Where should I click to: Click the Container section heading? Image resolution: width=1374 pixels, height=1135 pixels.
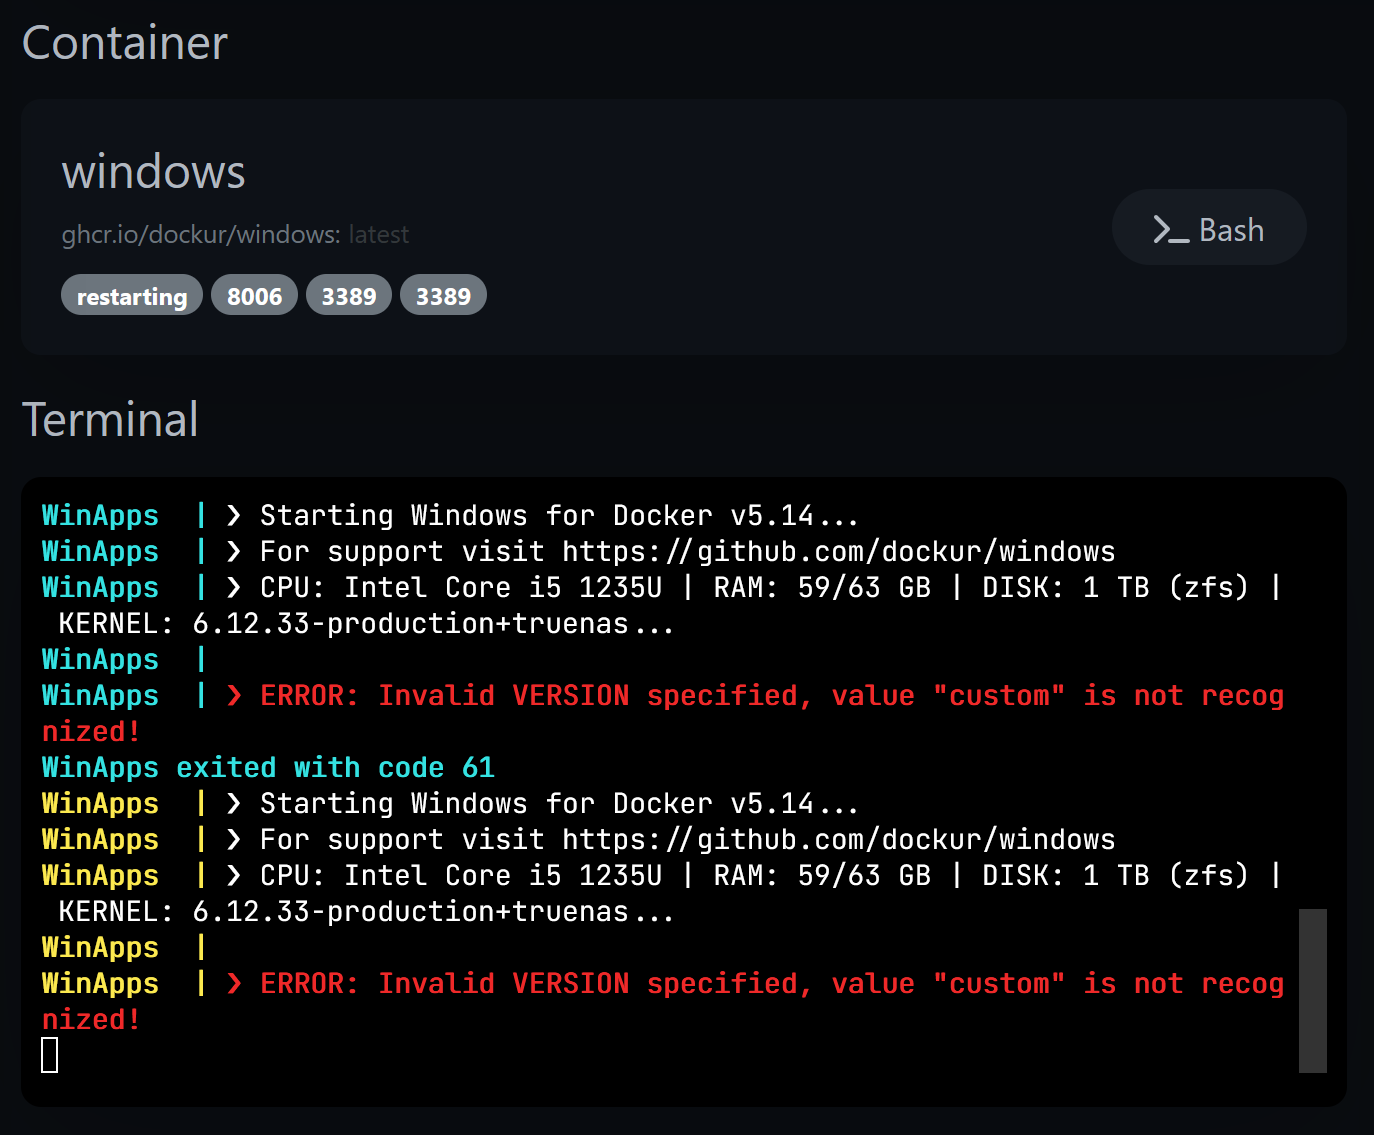[x=125, y=43]
